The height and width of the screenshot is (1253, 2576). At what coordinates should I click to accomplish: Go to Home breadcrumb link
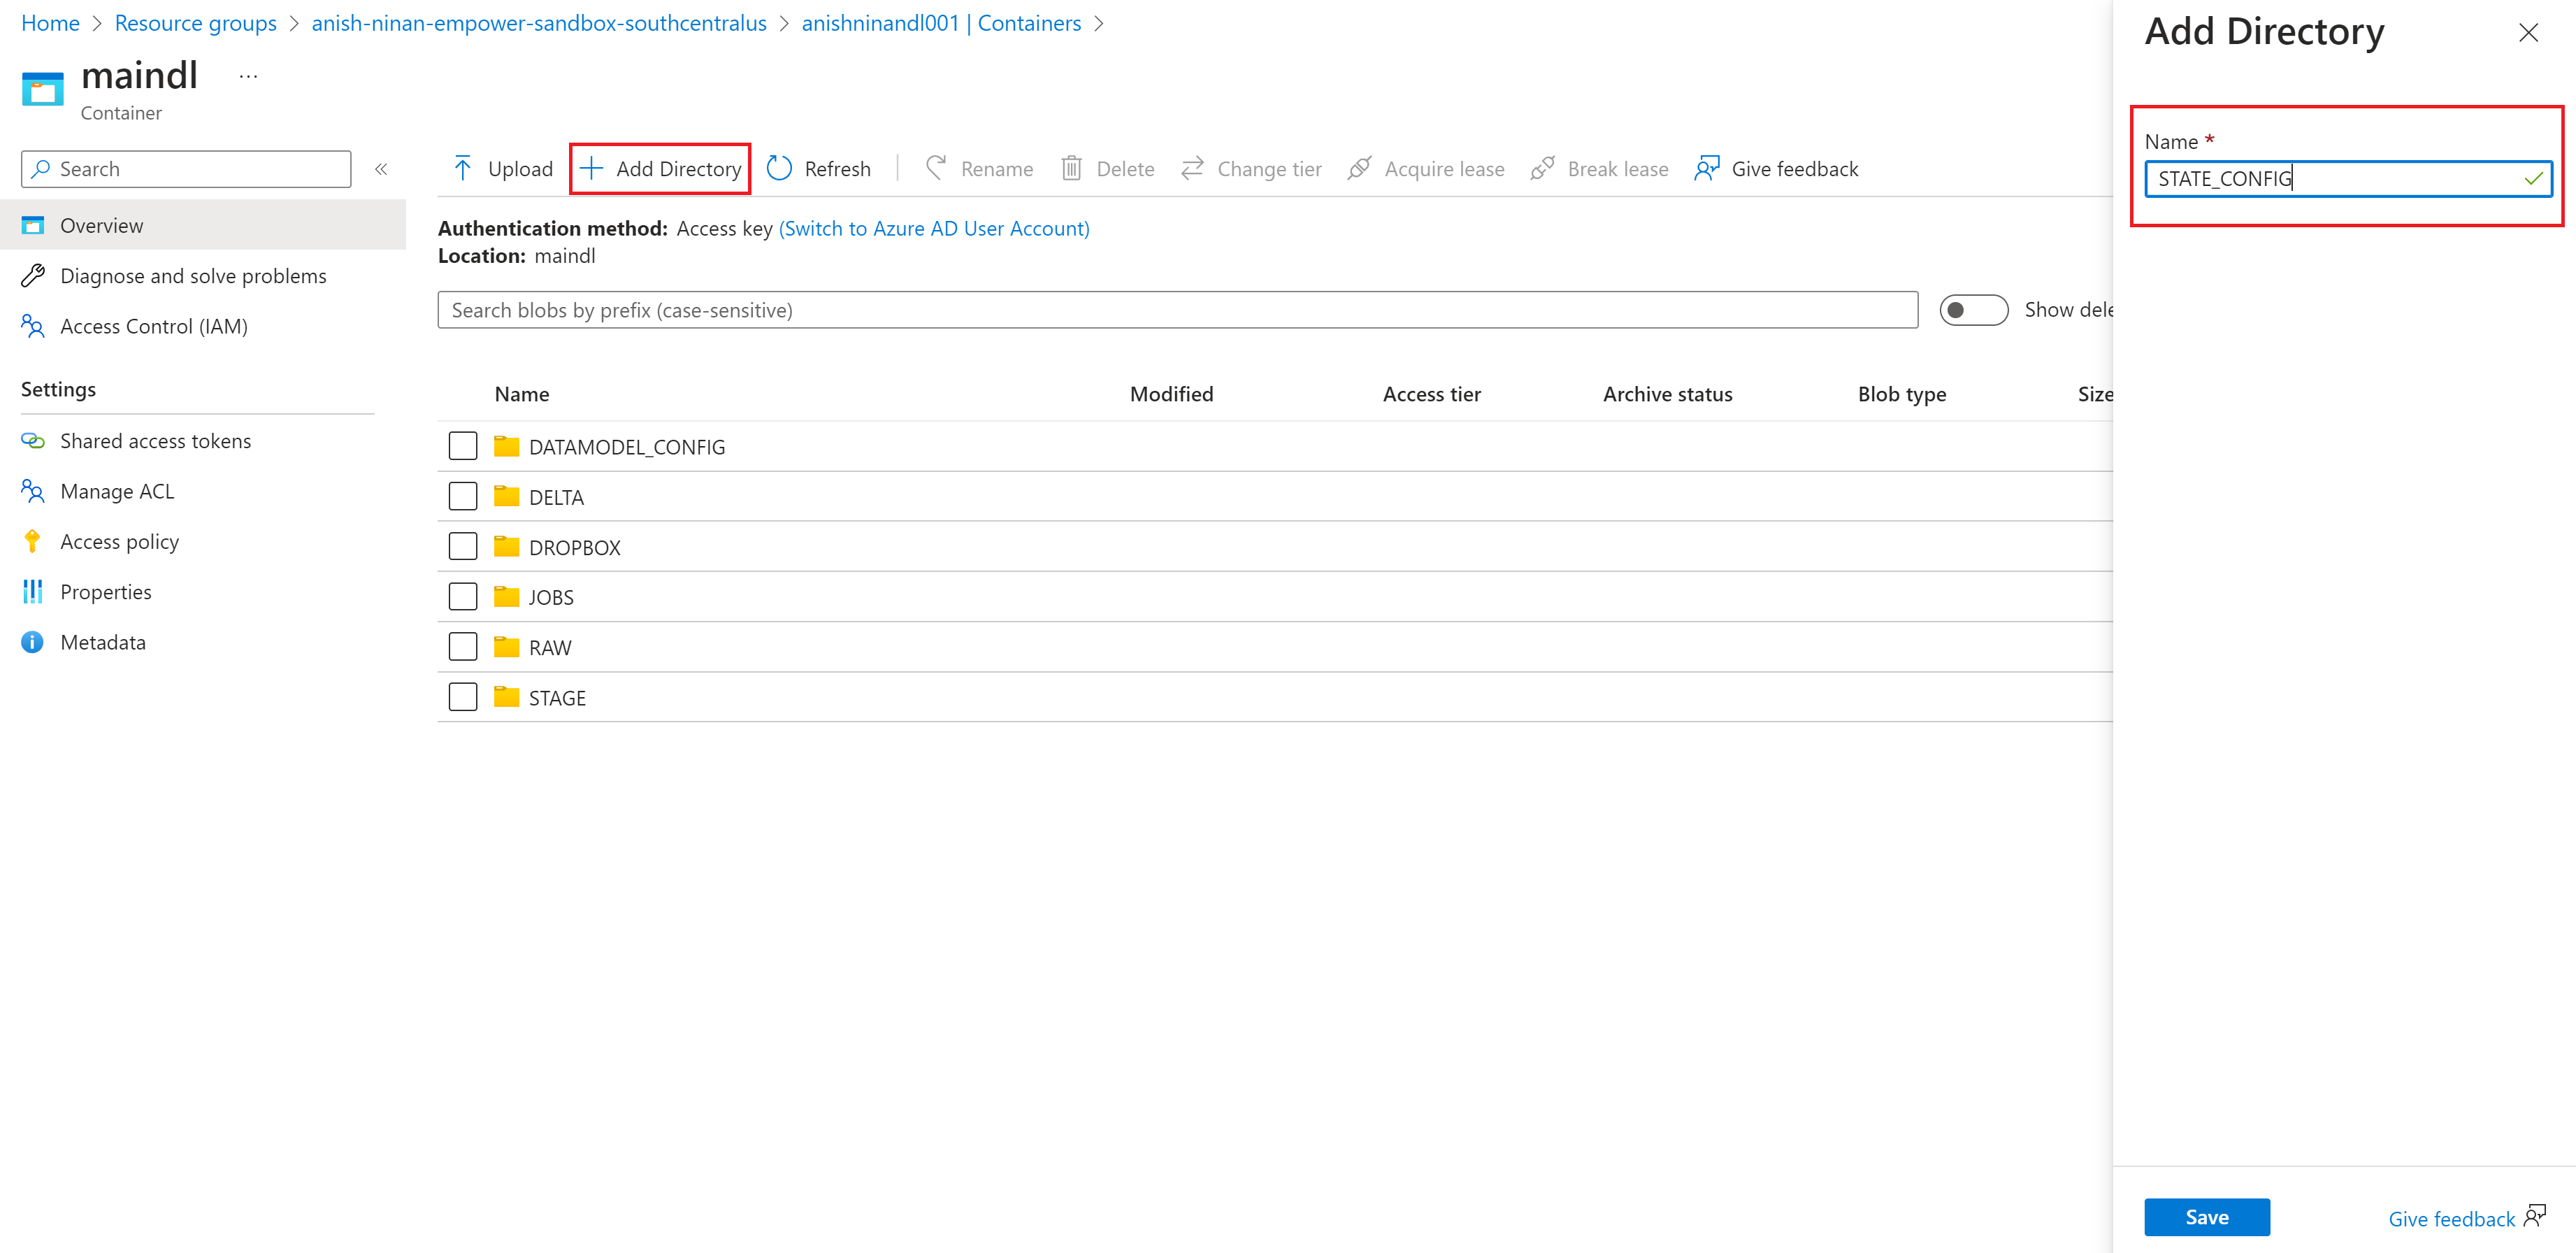coord(50,23)
